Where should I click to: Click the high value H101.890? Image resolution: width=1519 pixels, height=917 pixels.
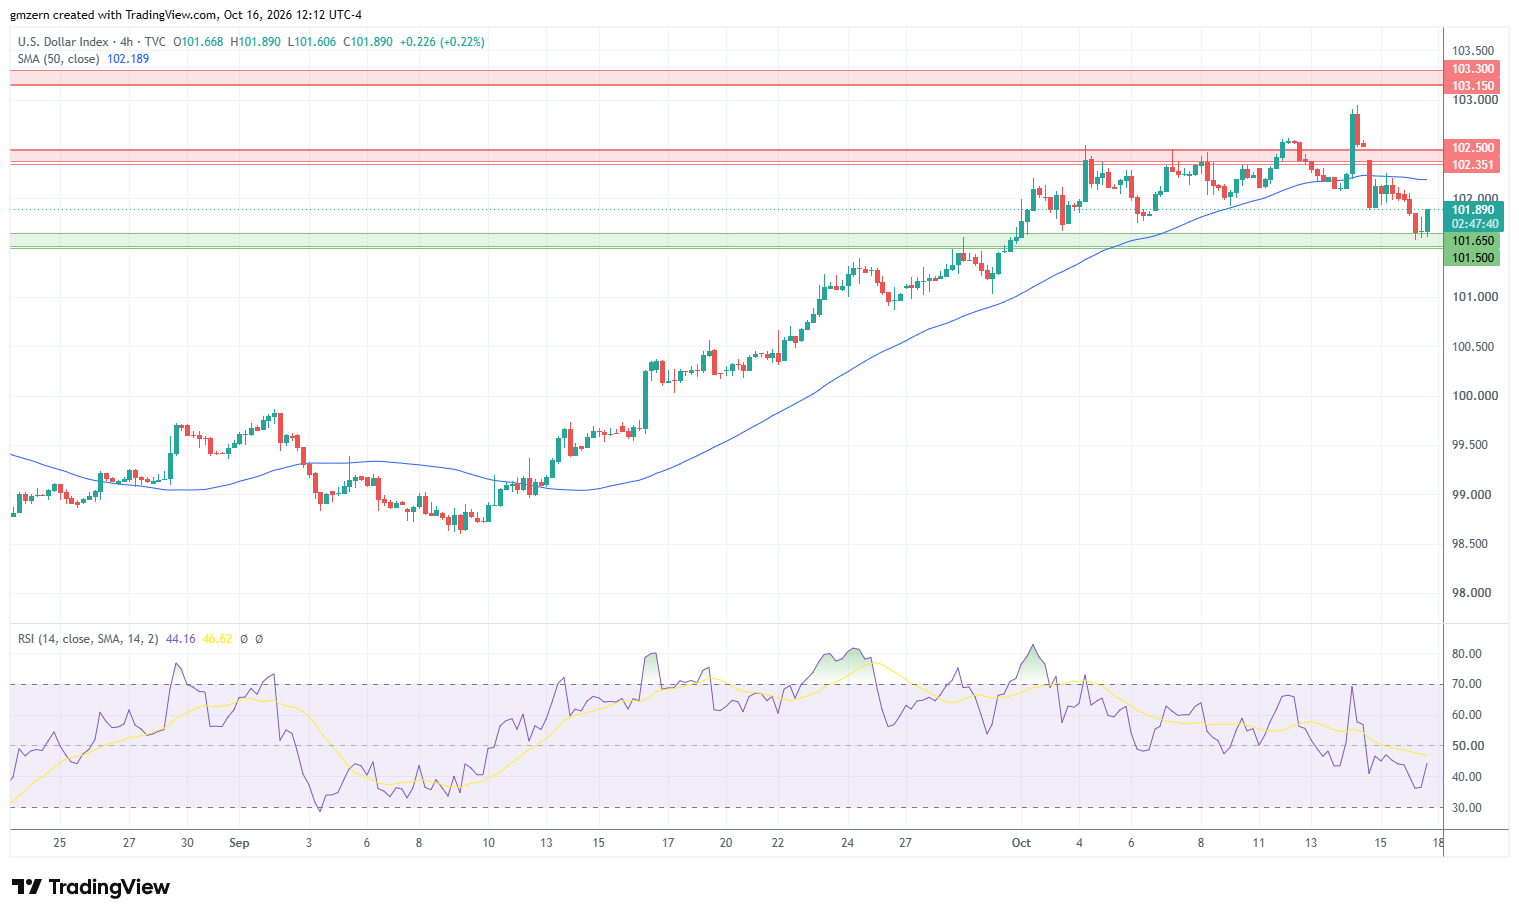pyautogui.click(x=255, y=42)
